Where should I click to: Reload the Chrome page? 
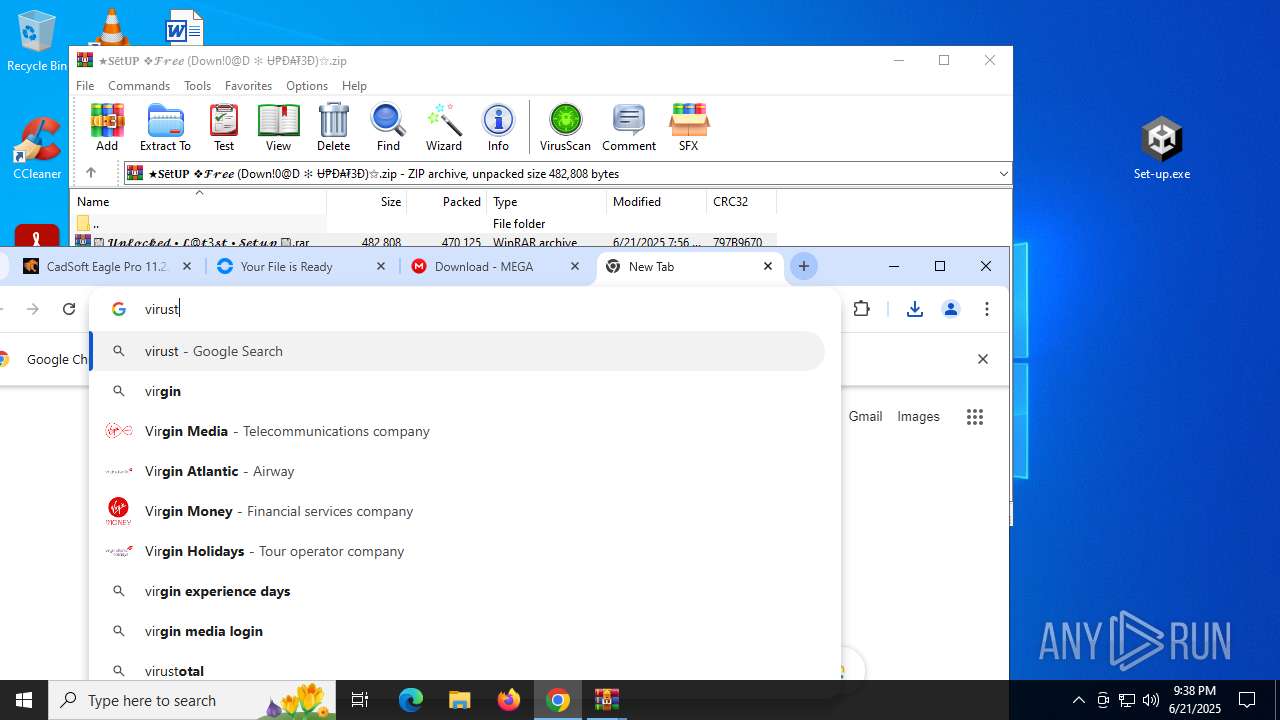(x=69, y=309)
